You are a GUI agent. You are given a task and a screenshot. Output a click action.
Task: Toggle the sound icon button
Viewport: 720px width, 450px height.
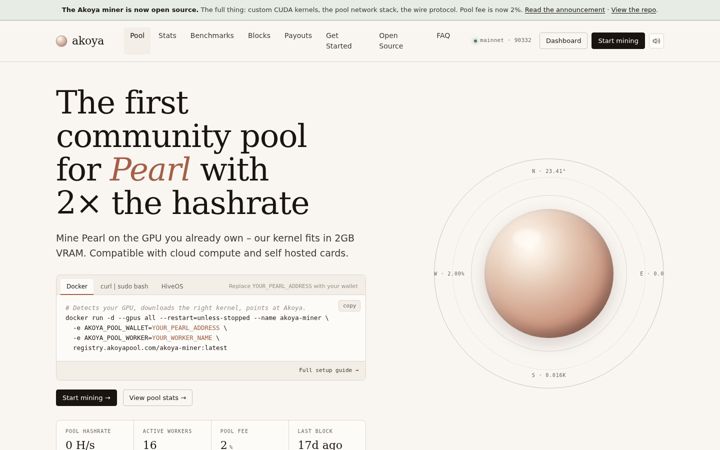[656, 41]
